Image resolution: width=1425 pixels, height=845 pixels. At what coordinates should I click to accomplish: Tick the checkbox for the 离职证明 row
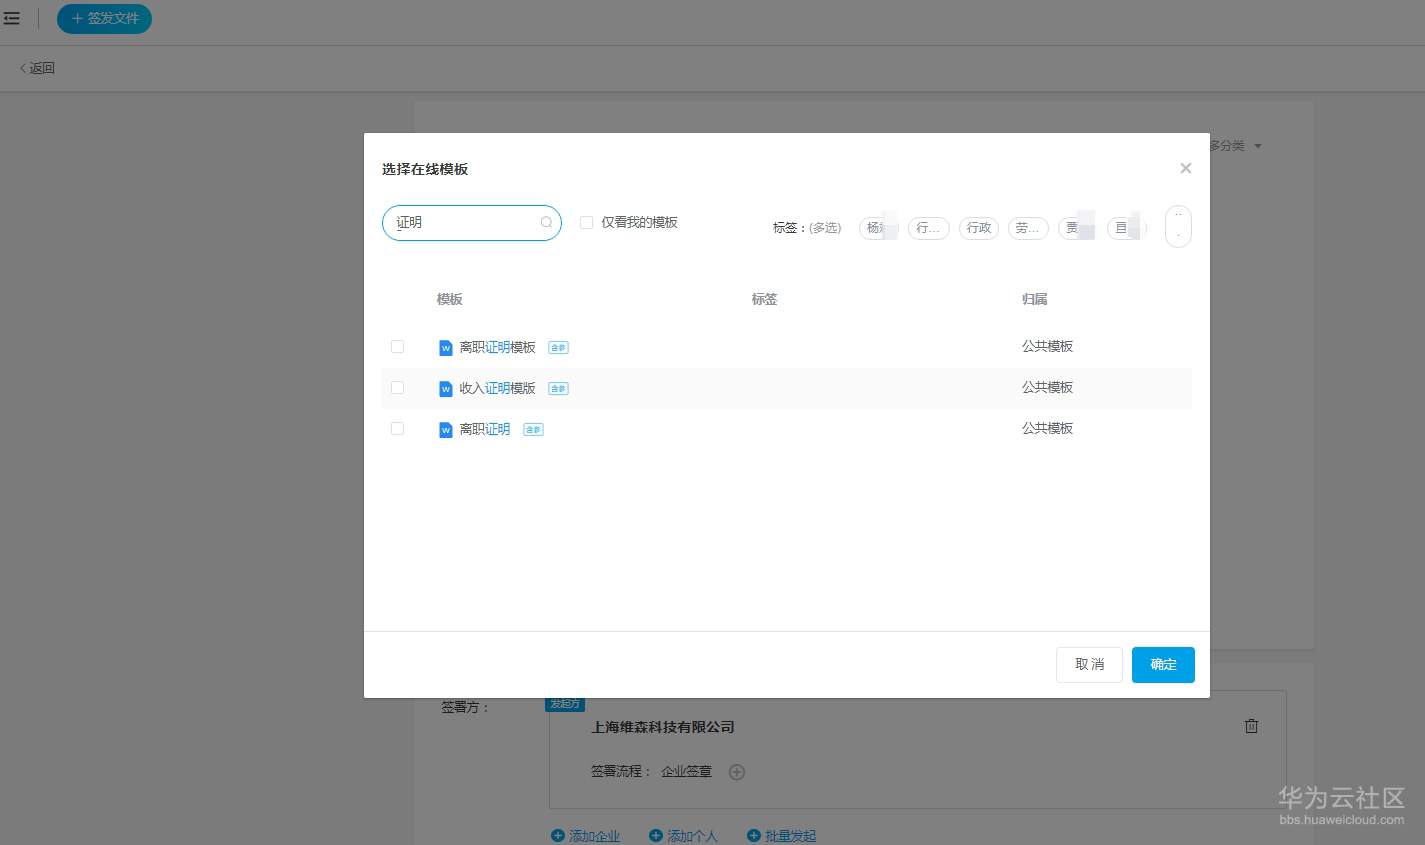click(397, 429)
